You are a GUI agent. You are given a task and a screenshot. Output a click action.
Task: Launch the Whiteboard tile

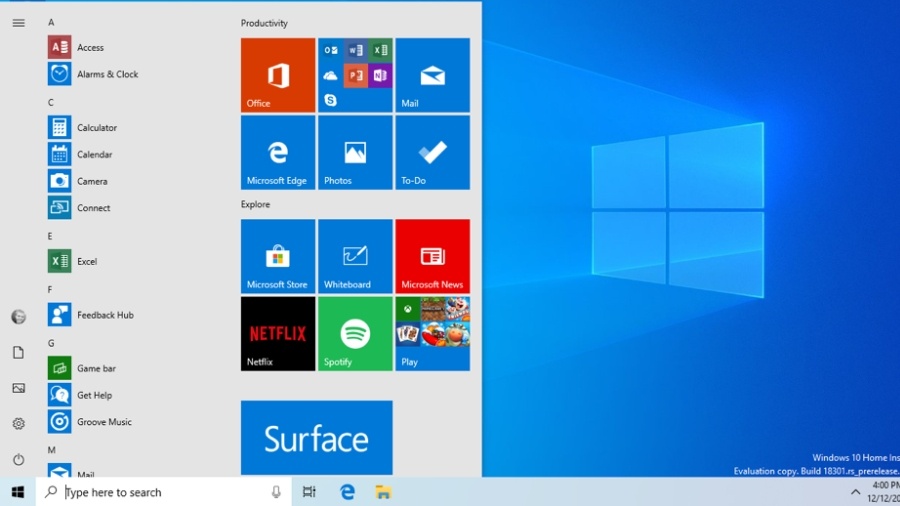pyautogui.click(x=355, y=256)
